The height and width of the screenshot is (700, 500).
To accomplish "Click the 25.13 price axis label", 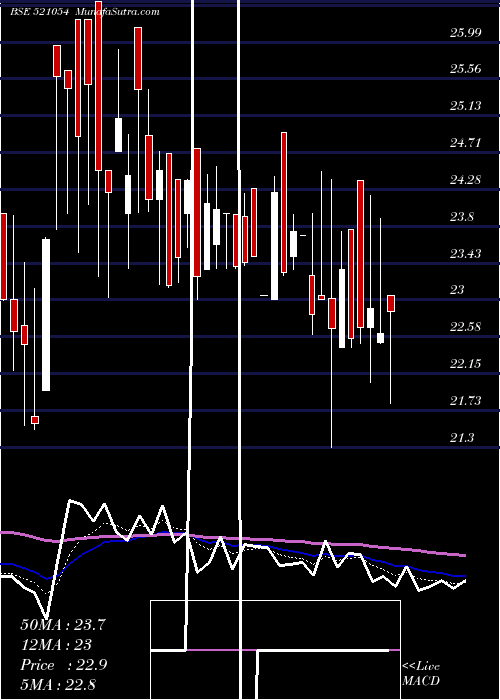I will tap(466, 106).
